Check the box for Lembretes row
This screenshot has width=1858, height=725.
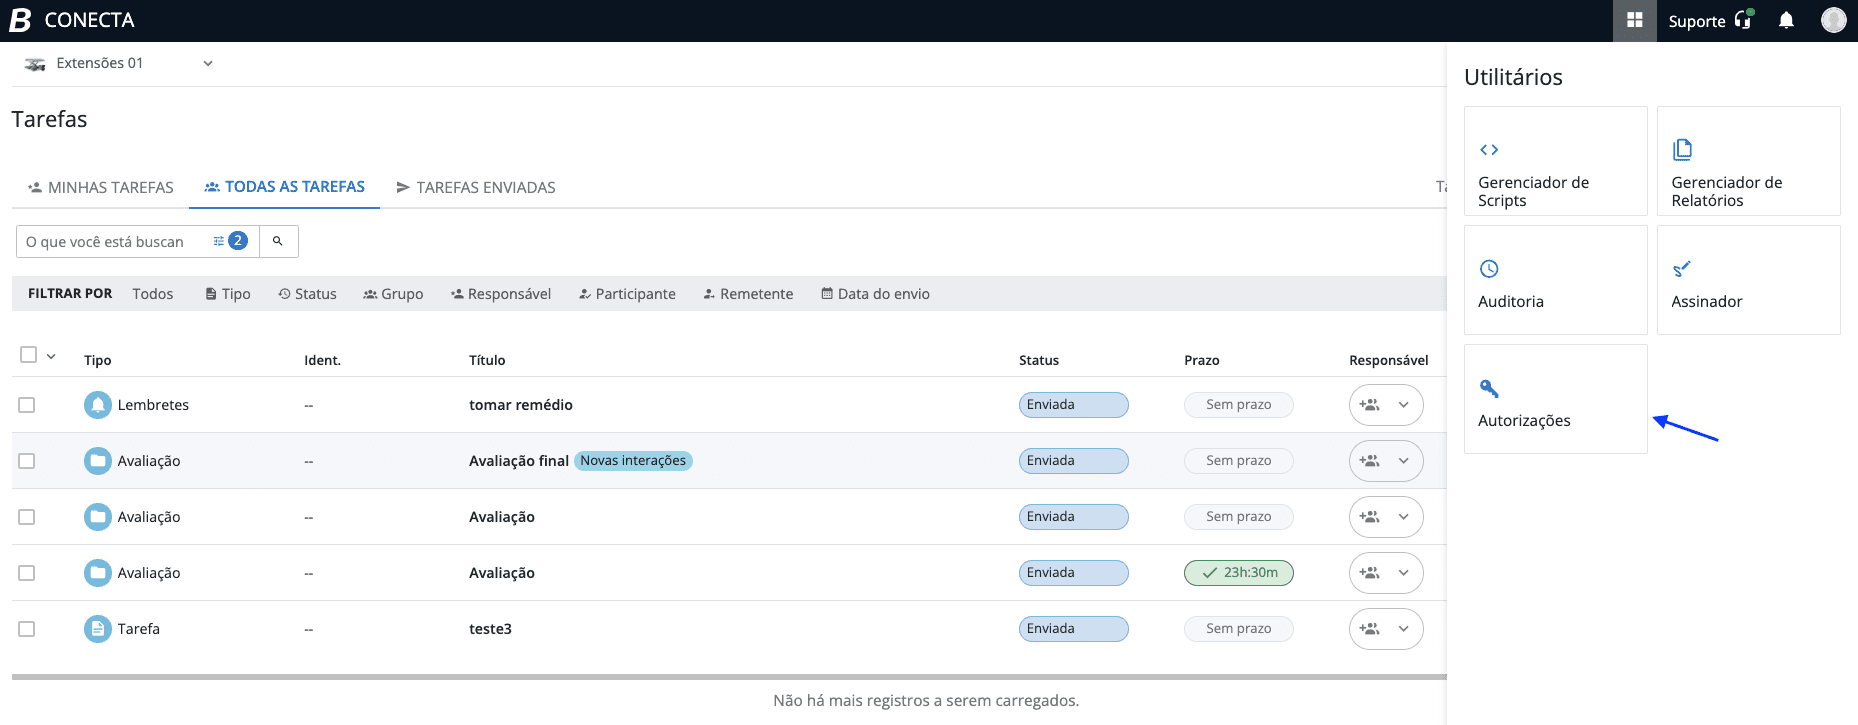(x=27, y=405)
